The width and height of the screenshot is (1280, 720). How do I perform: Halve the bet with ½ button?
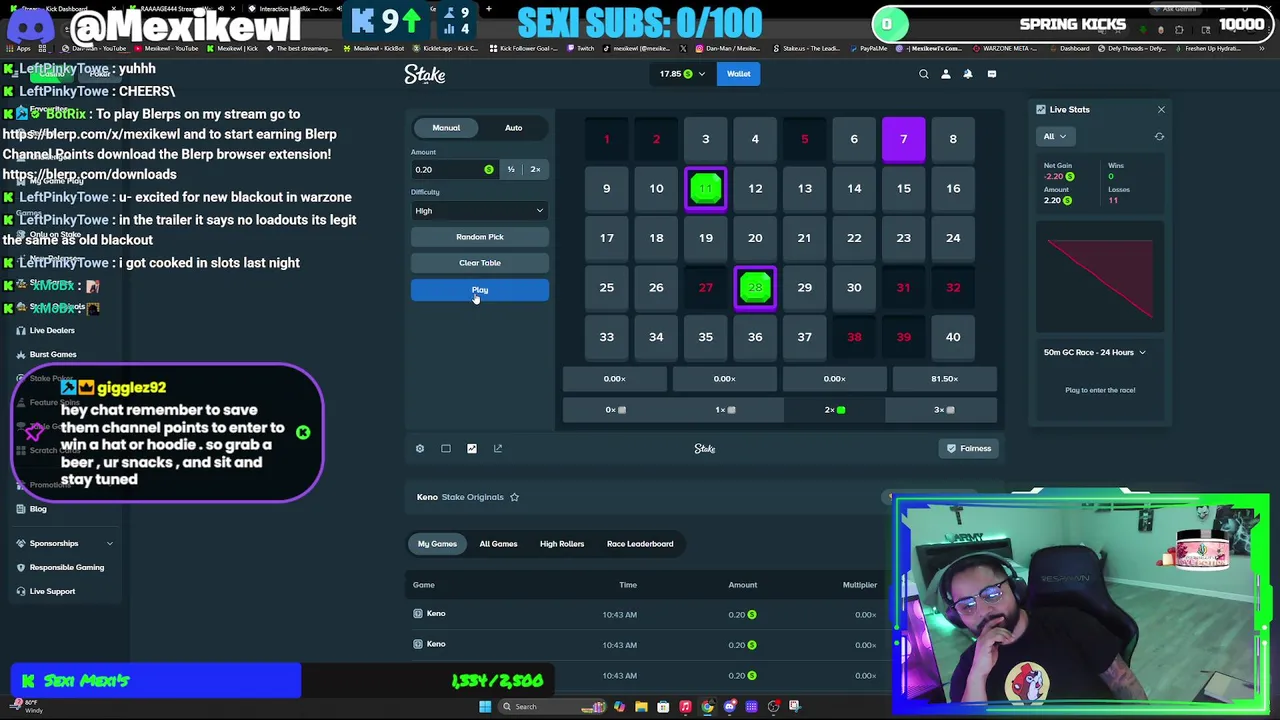511,170
